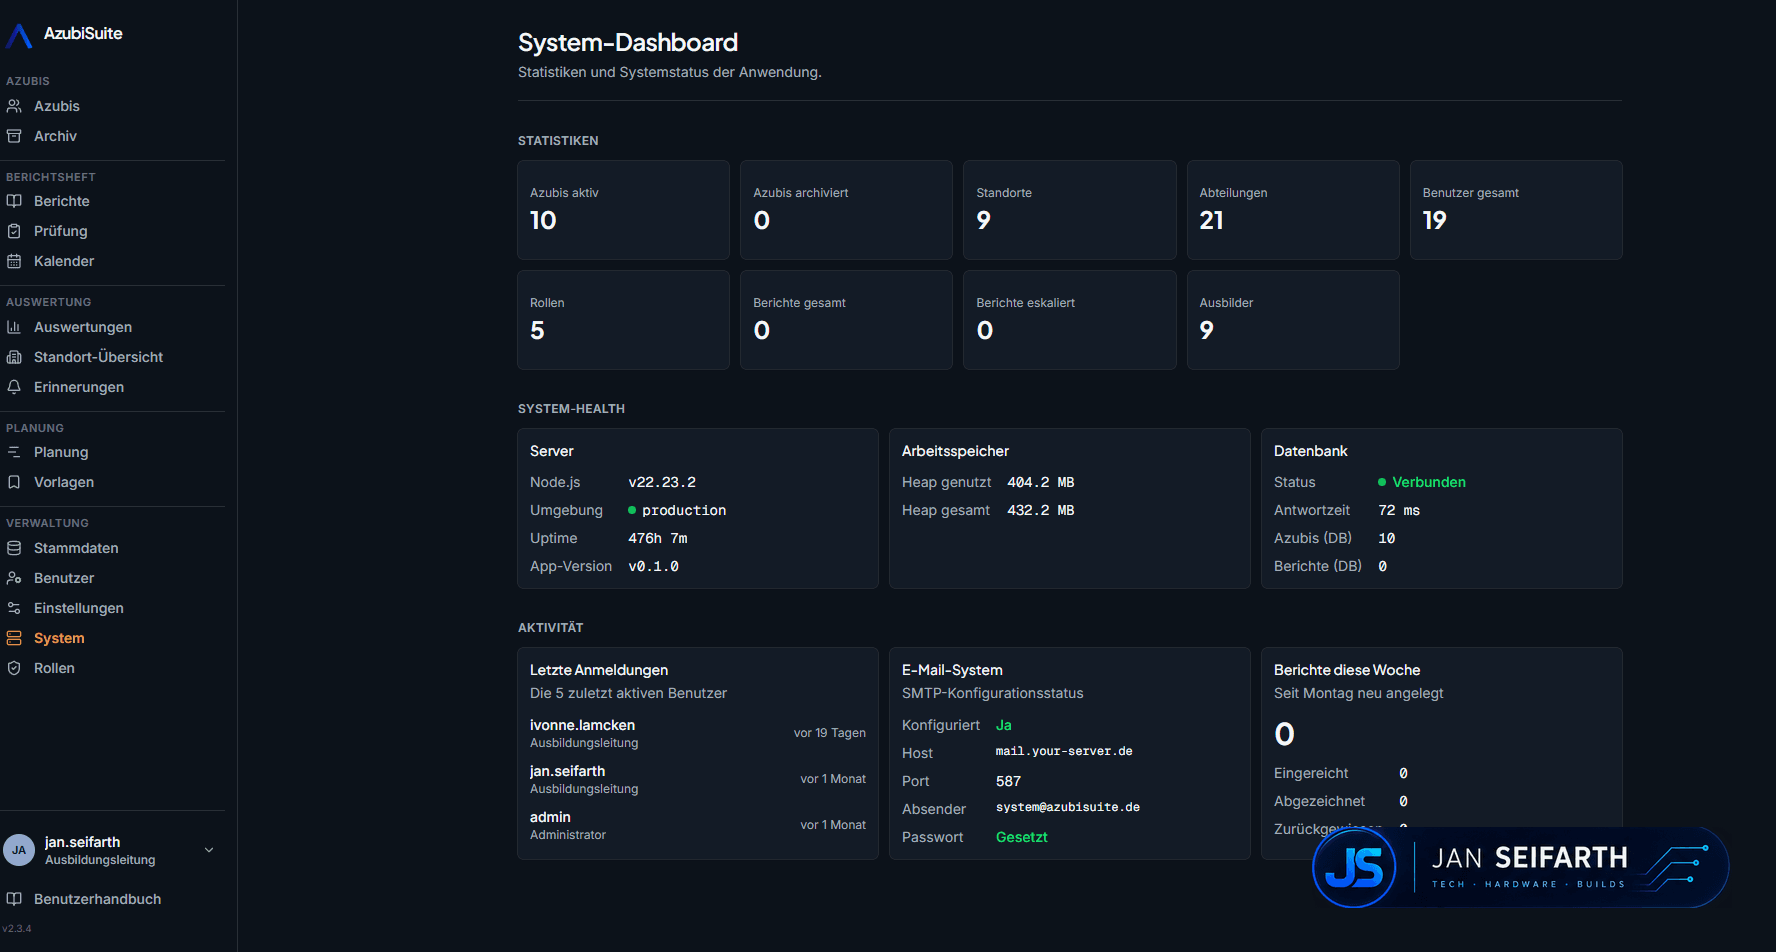Click the Antwortzeit value 72 ms

click(1399, 510)
